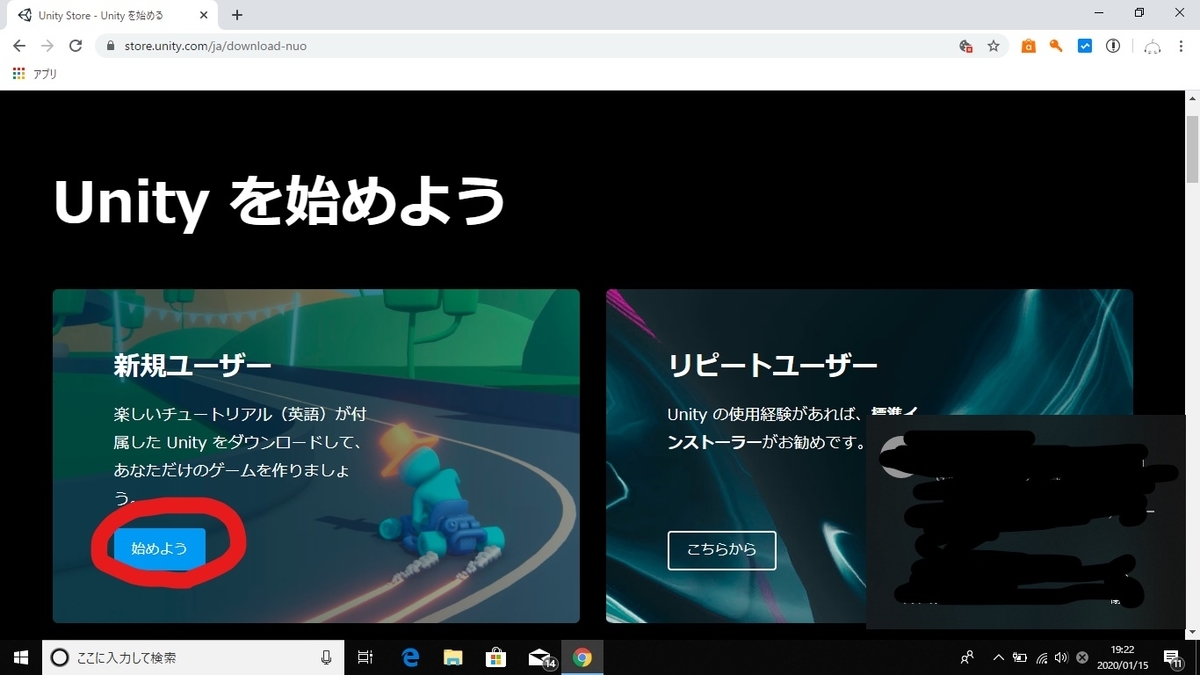Open Microsoft Store from the taskbar
1200x675 pixels.
(496, 657)
